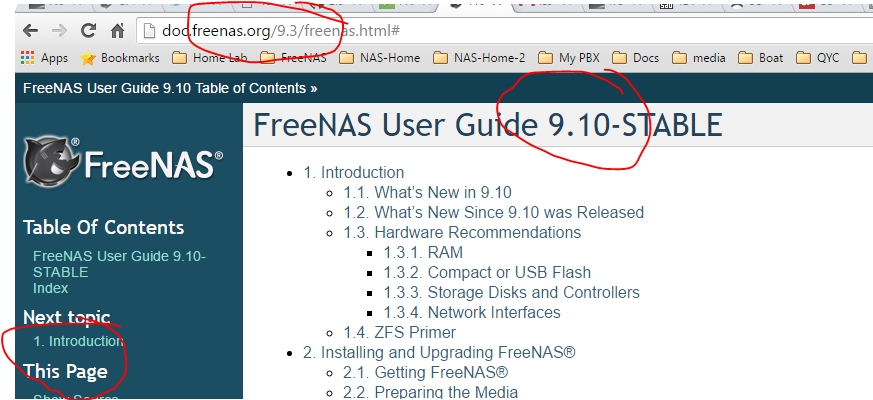
Task: Open the Boat bookmark folder
Action: [x=761, y=58]
